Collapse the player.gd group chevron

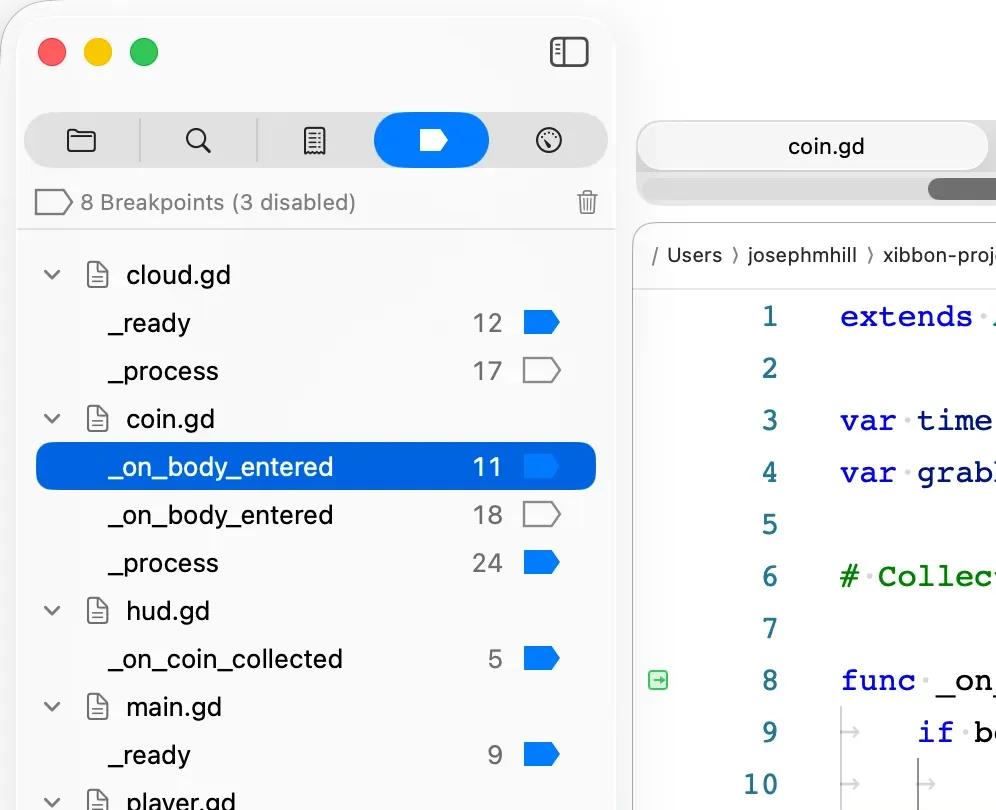52,800
